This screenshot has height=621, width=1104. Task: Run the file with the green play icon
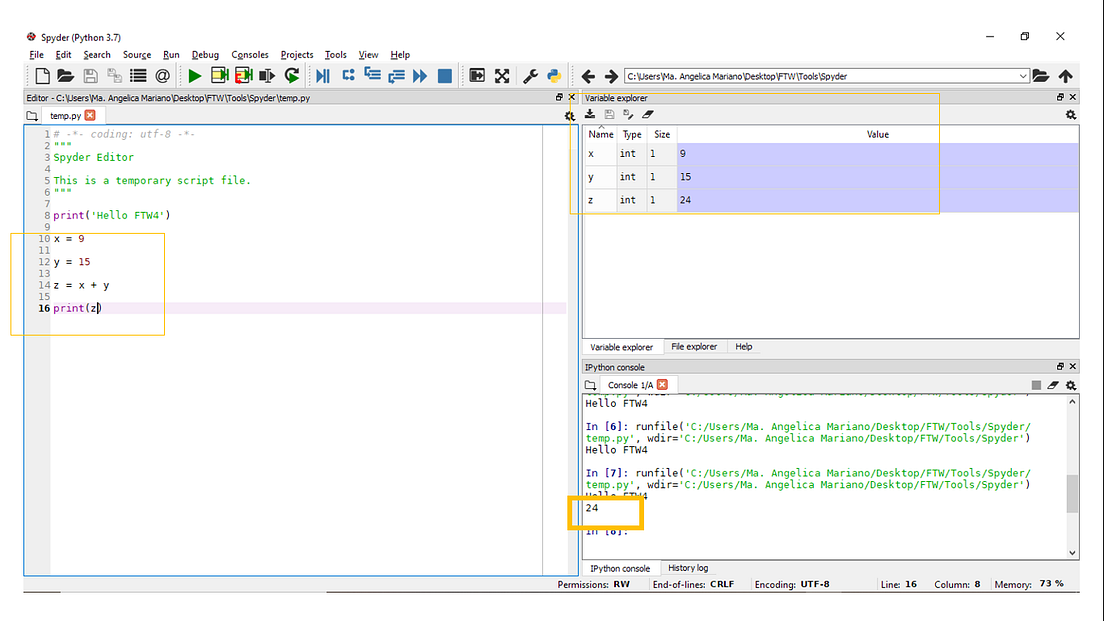click(x=194, y=76)
